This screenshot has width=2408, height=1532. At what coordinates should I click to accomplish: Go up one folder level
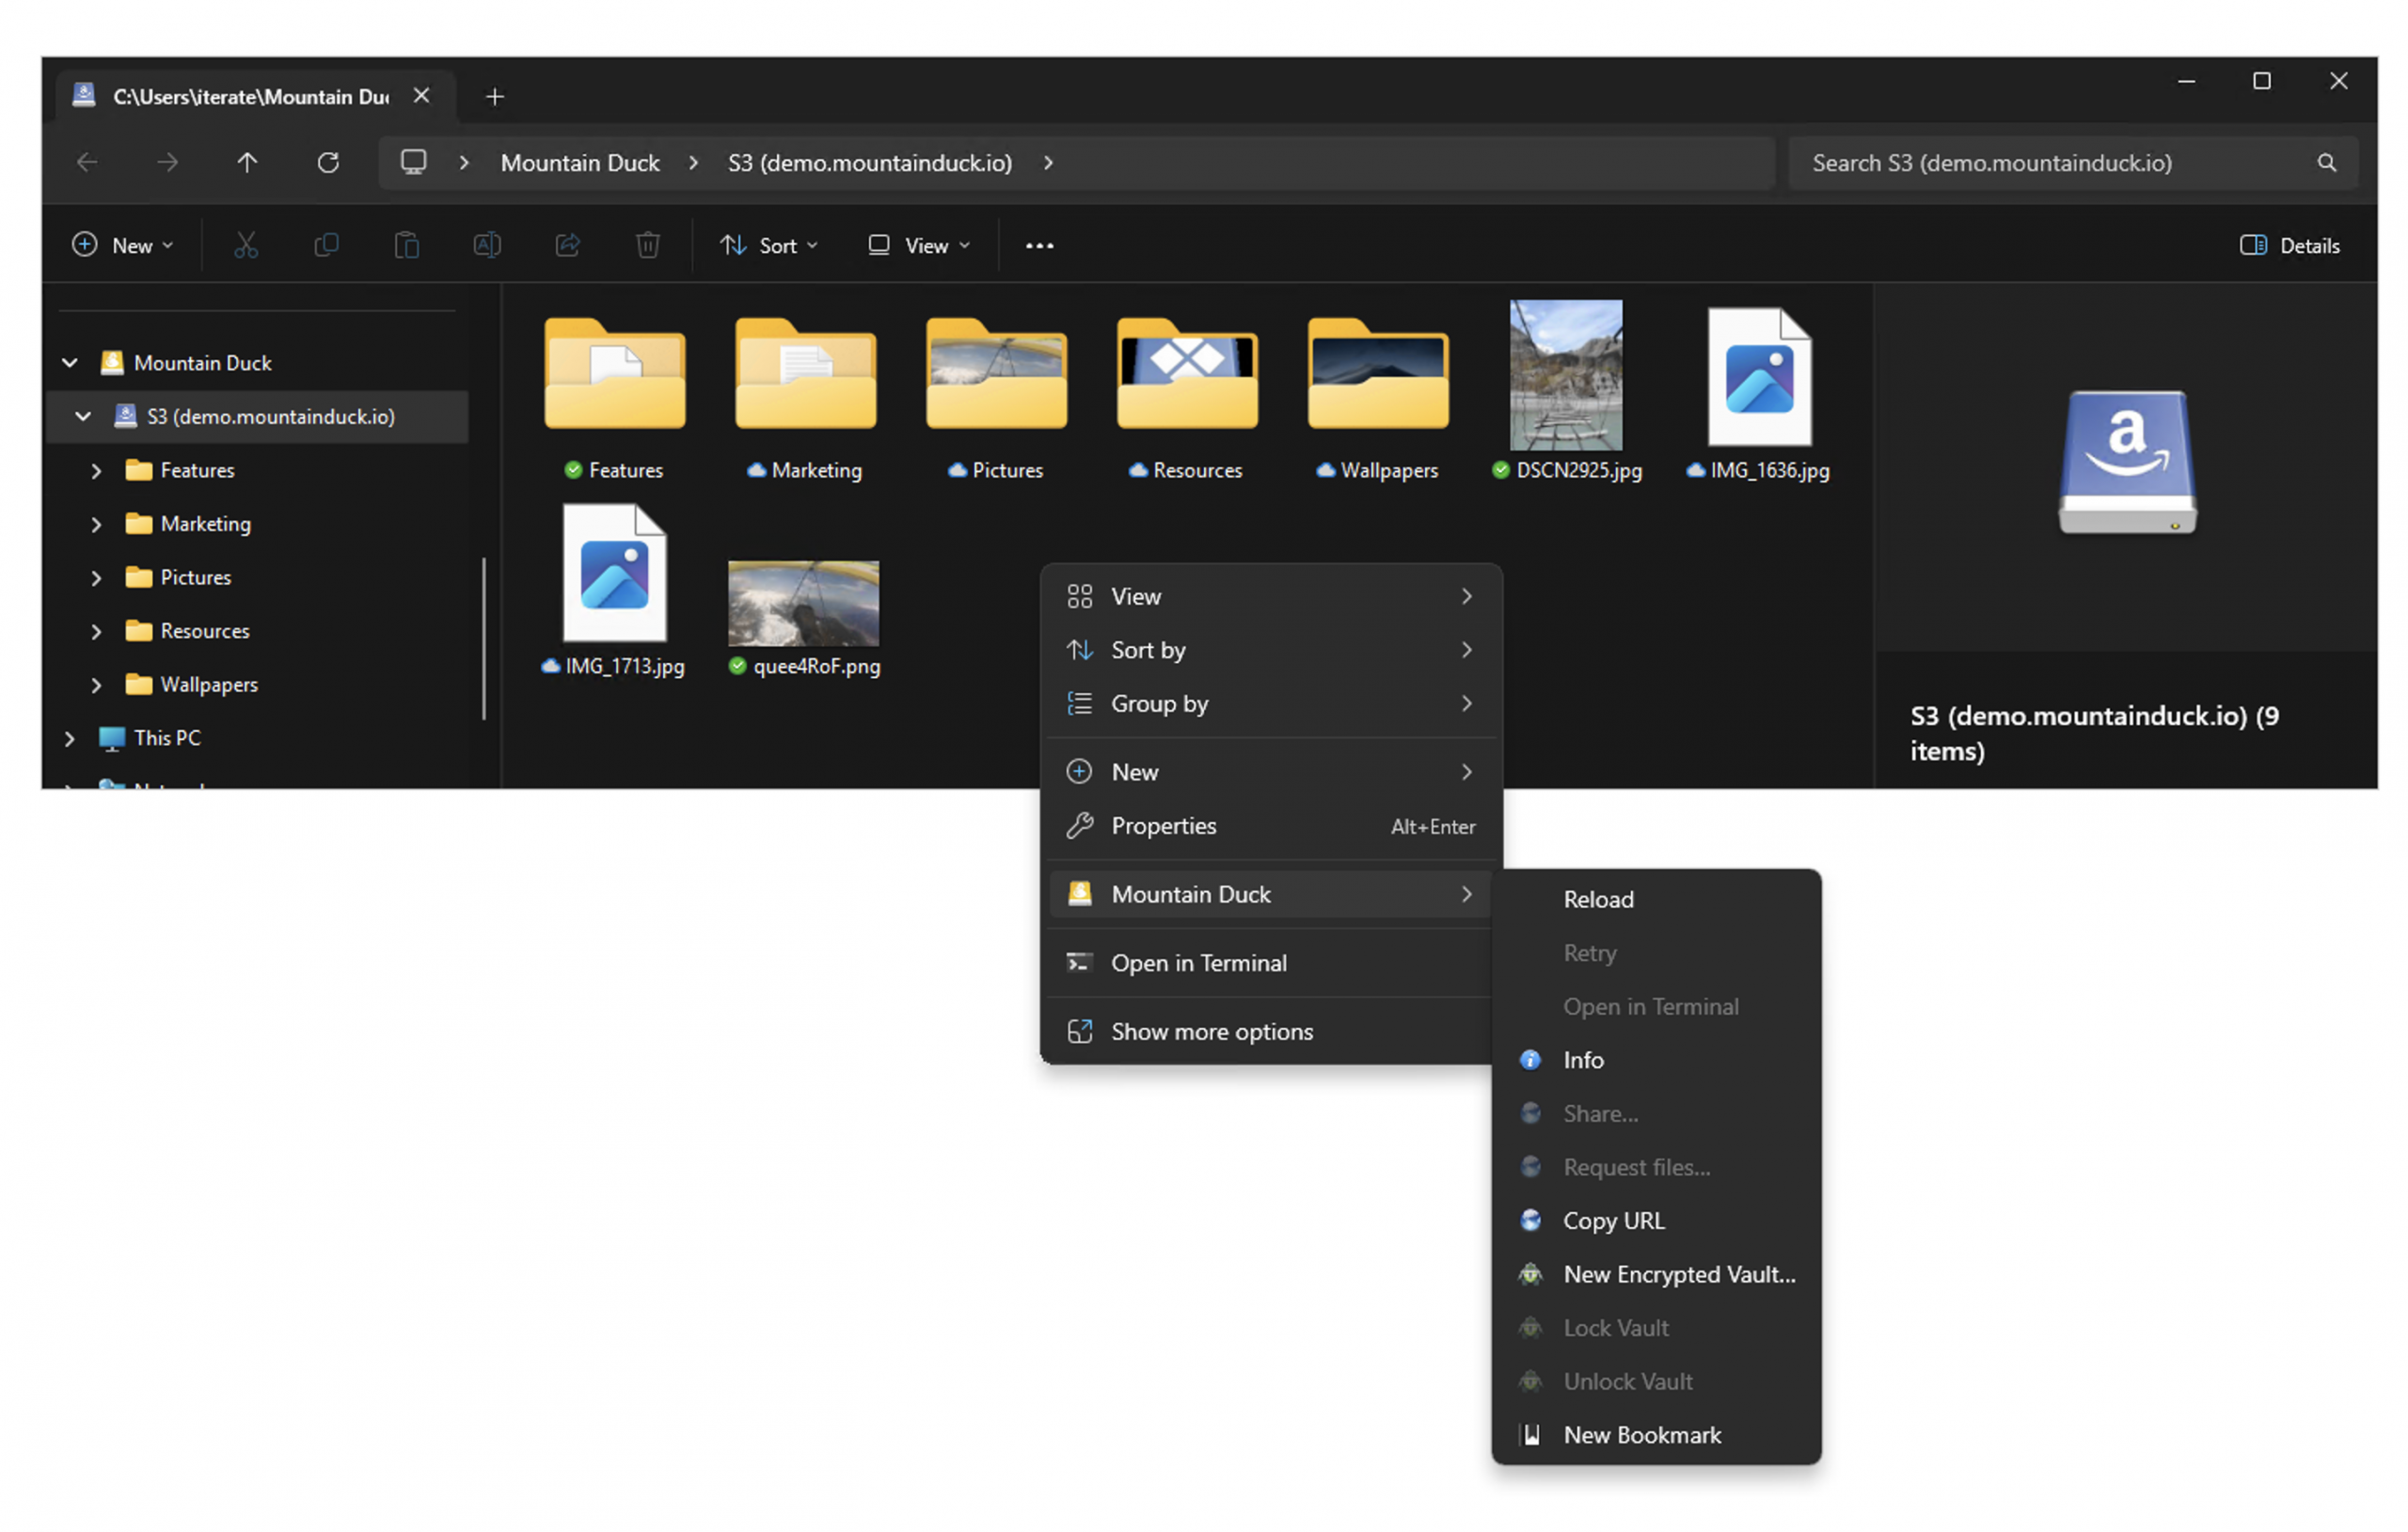click(248, 162)
